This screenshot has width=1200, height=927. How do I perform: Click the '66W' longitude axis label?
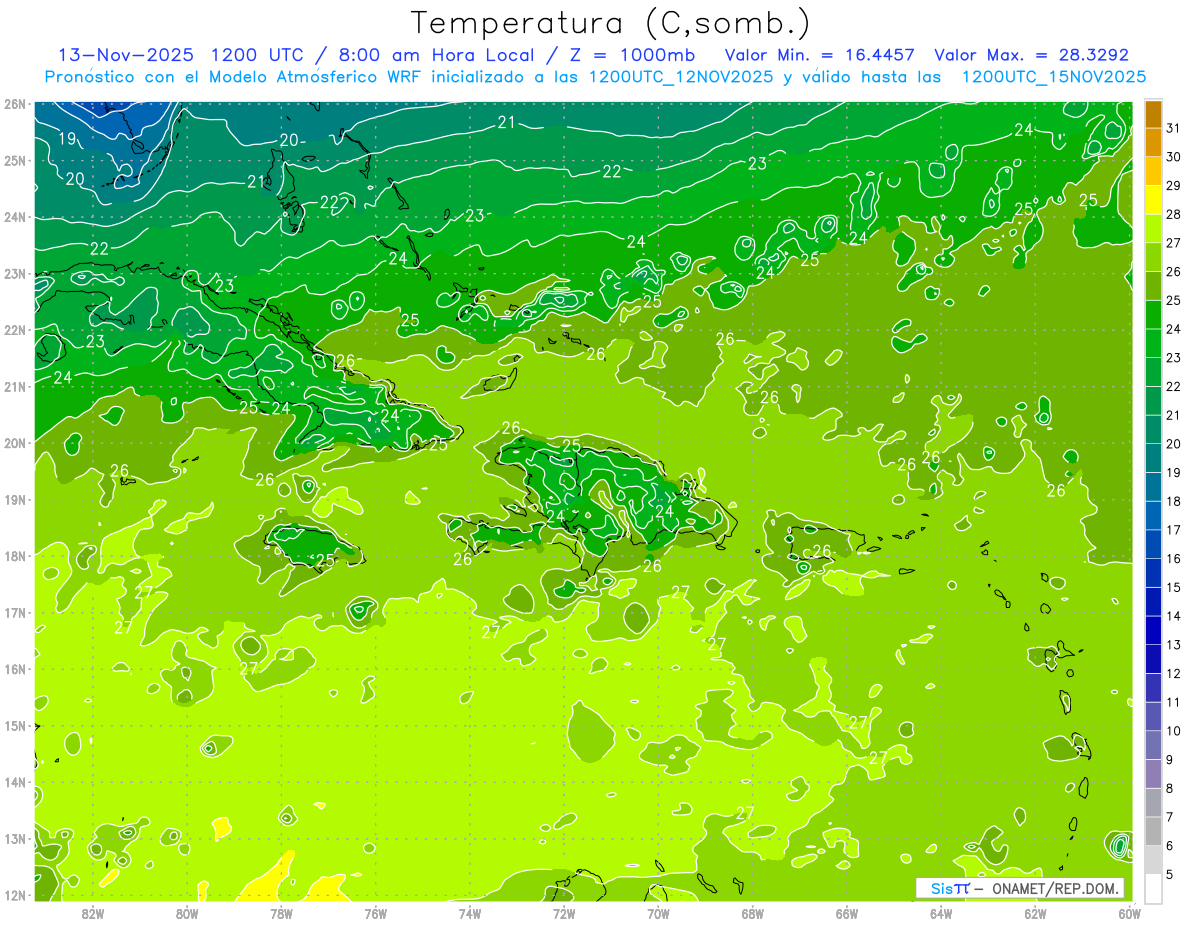click(x=846, y=913)
